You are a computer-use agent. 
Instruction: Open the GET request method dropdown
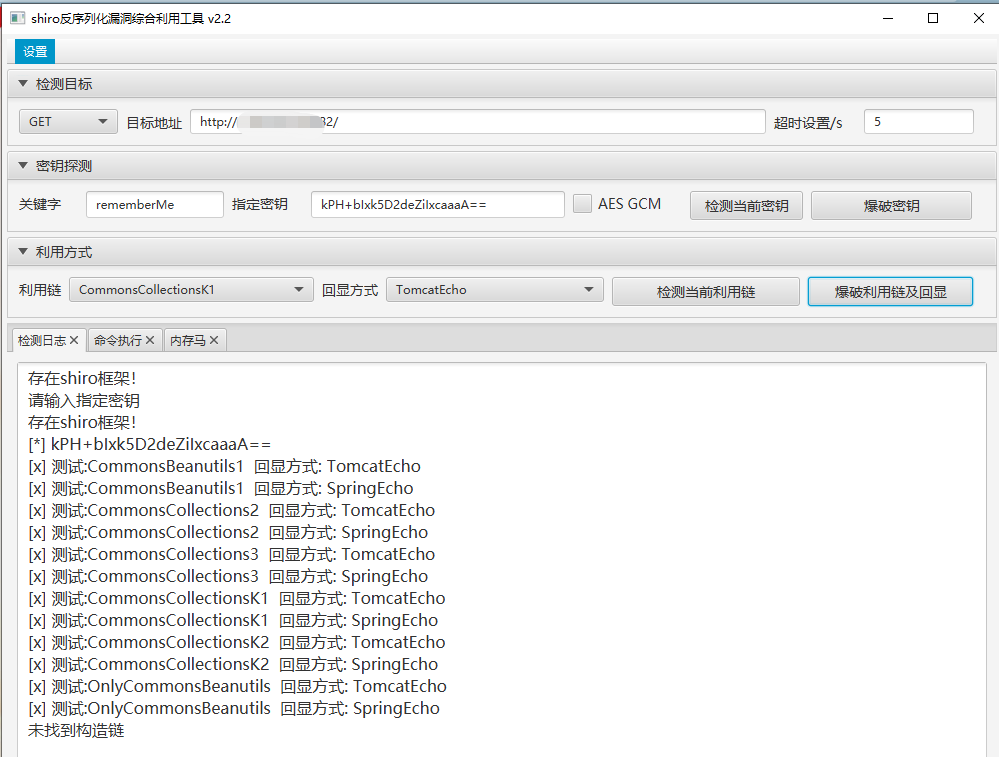tap(68, 122)
